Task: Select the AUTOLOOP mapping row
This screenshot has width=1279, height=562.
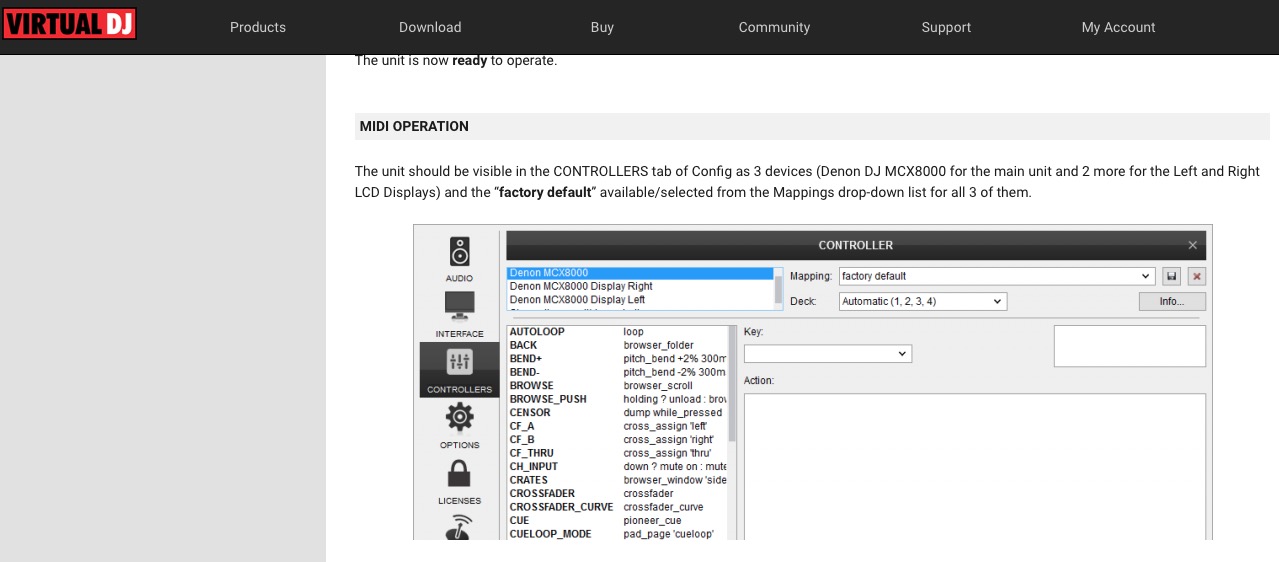Action: (x=617, y=332)
